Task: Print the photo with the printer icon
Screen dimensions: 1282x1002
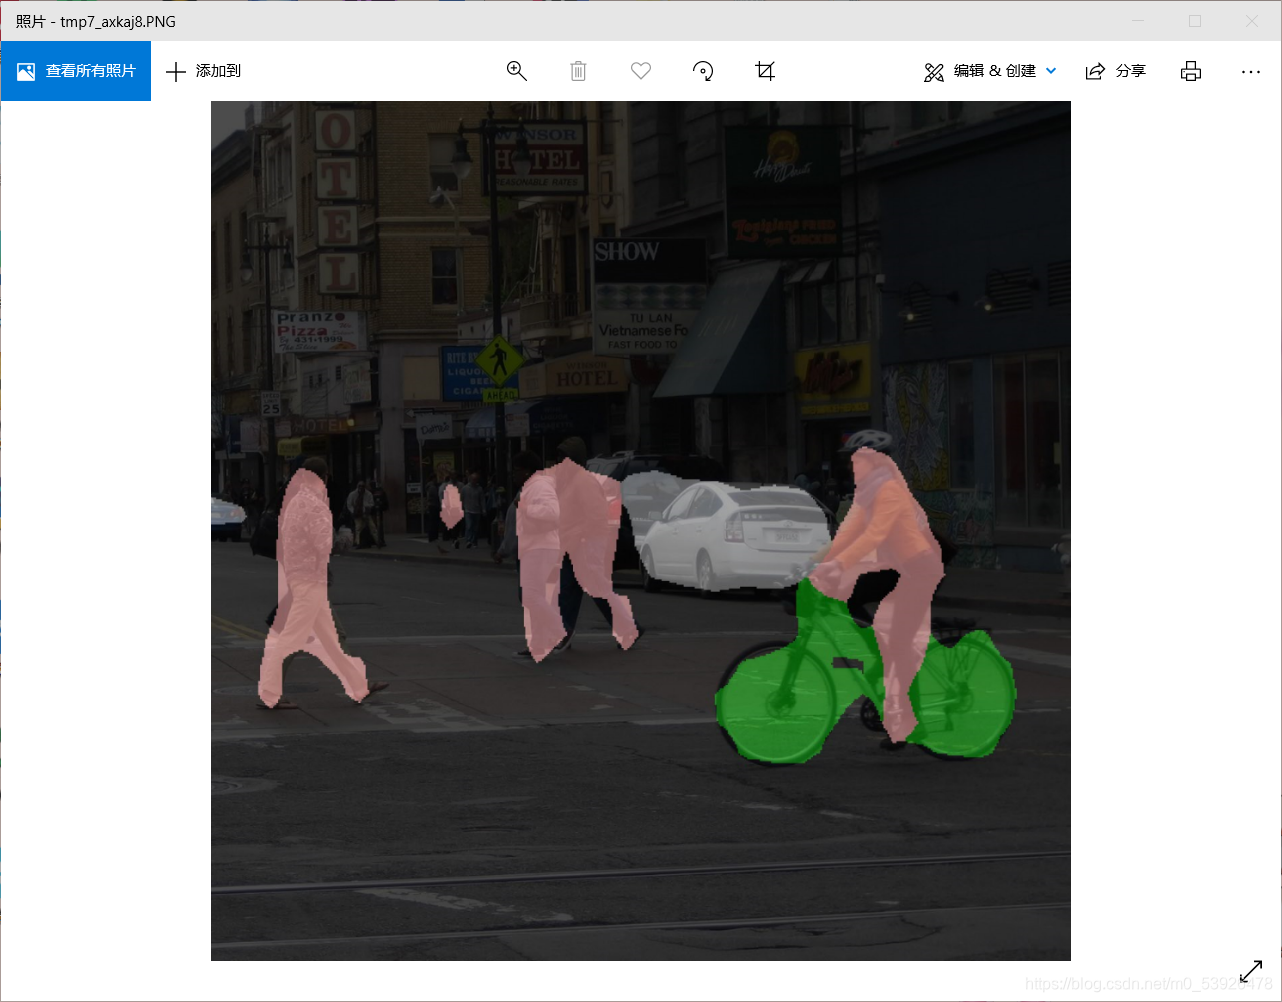Action: [x=1190, y=71]
